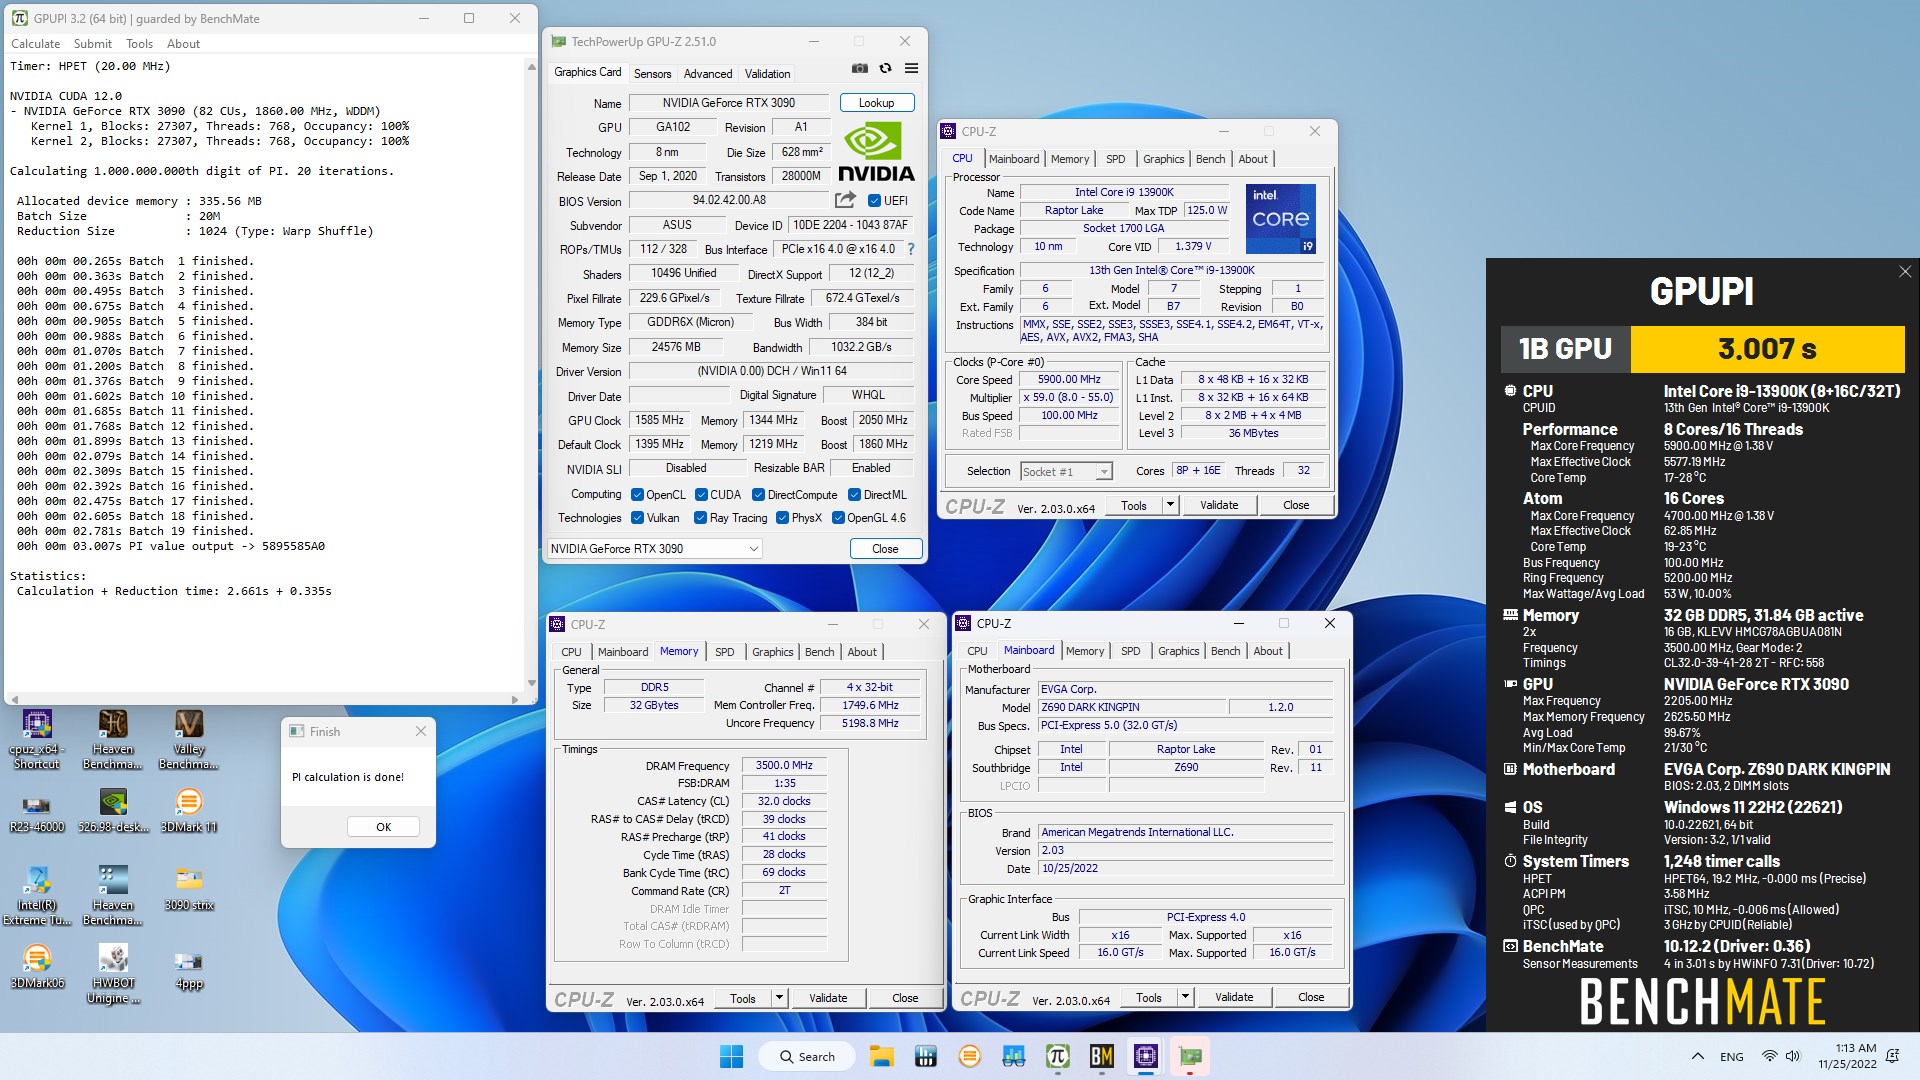Select the 3DMark 11 desktop icon
The width and height of the screenshot is (1920, 1080).
189,811
